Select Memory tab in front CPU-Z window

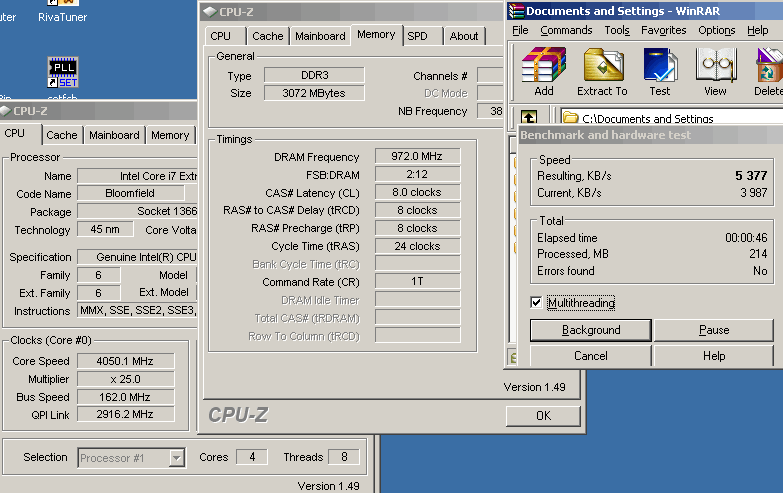click(x=376, y=34)
